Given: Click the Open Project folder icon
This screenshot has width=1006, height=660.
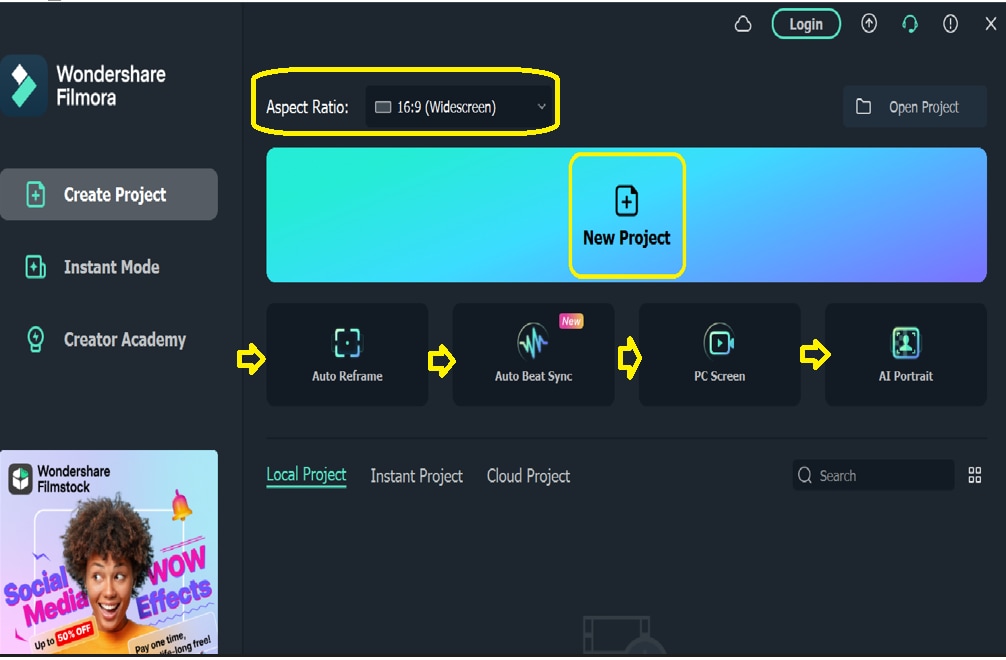Looking at the screenshot, I should [864, 106].
